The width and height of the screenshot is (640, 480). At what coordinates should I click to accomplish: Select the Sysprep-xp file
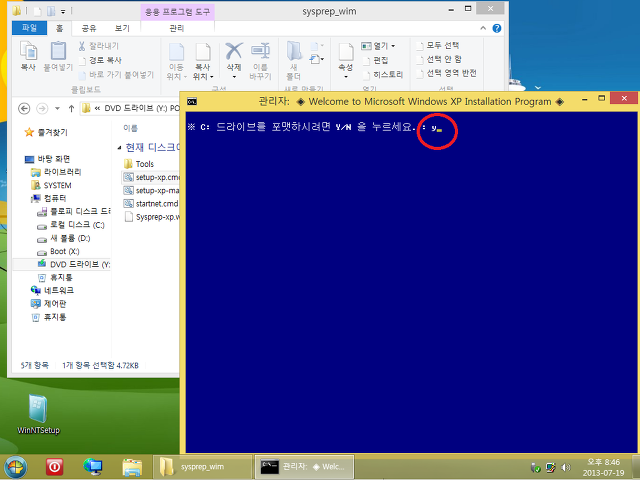(x=151, y=217)
